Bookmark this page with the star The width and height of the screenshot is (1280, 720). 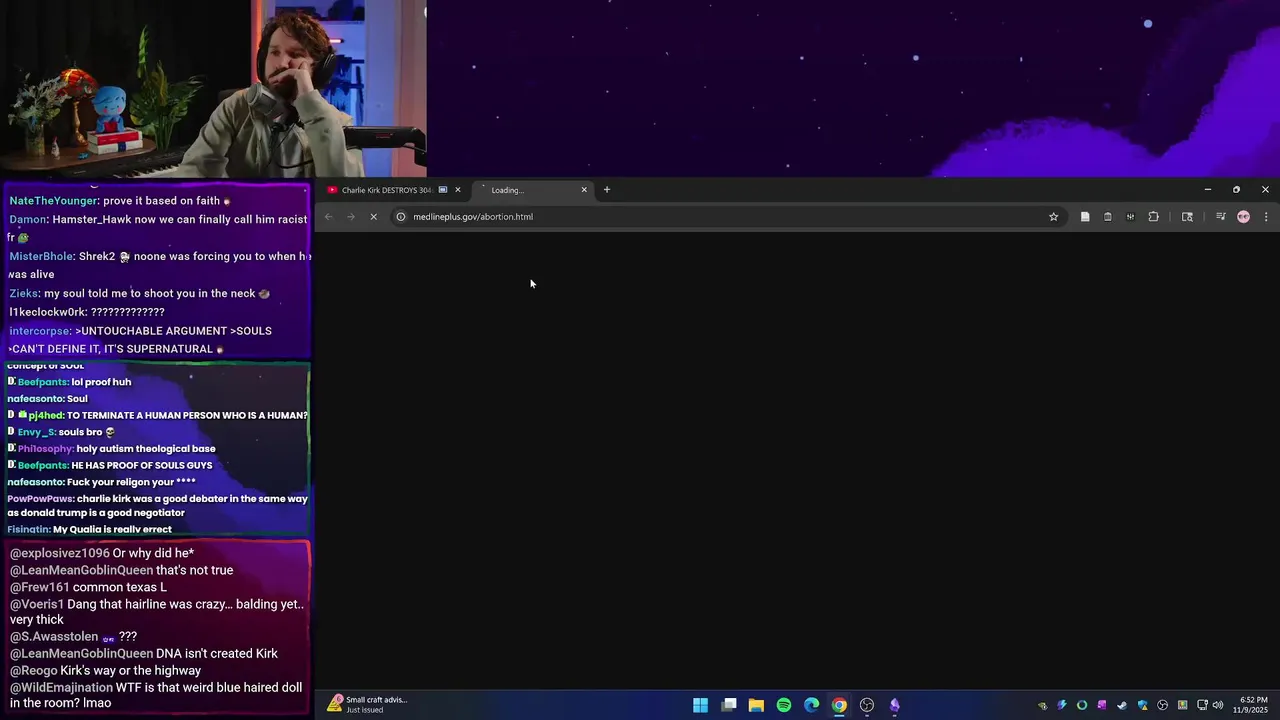[x=1053, y=217]
